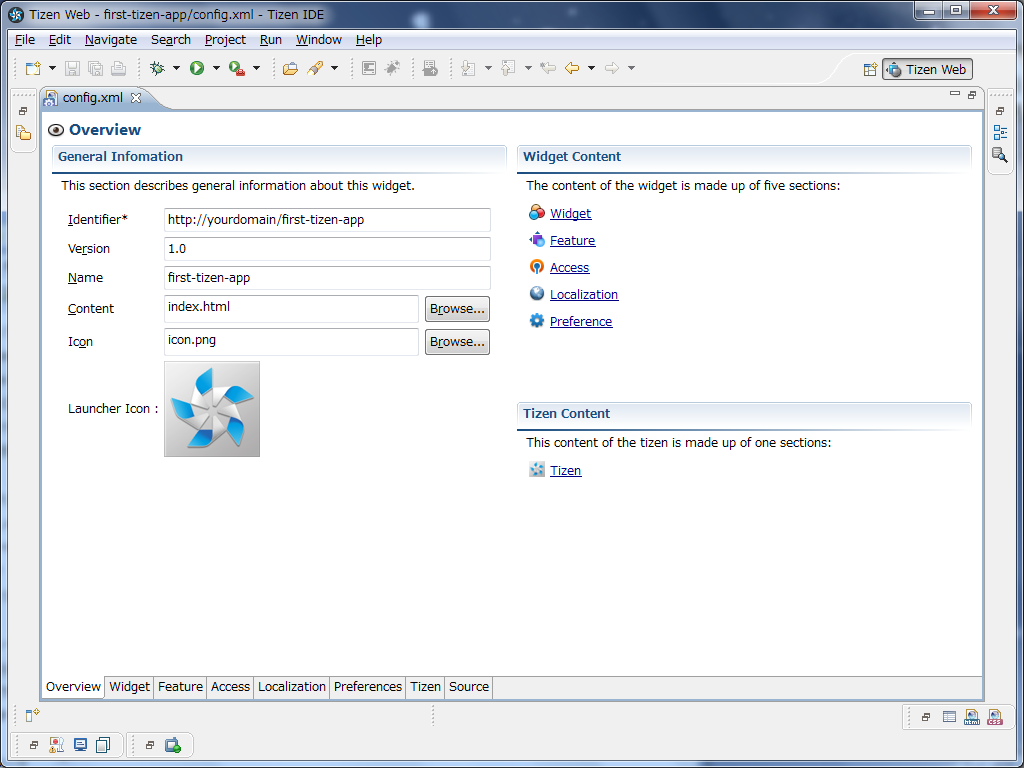Click the New wizard toolbar icon
Image resolution: width=1024 pixels, height=768 pixels.
[33, 68]
